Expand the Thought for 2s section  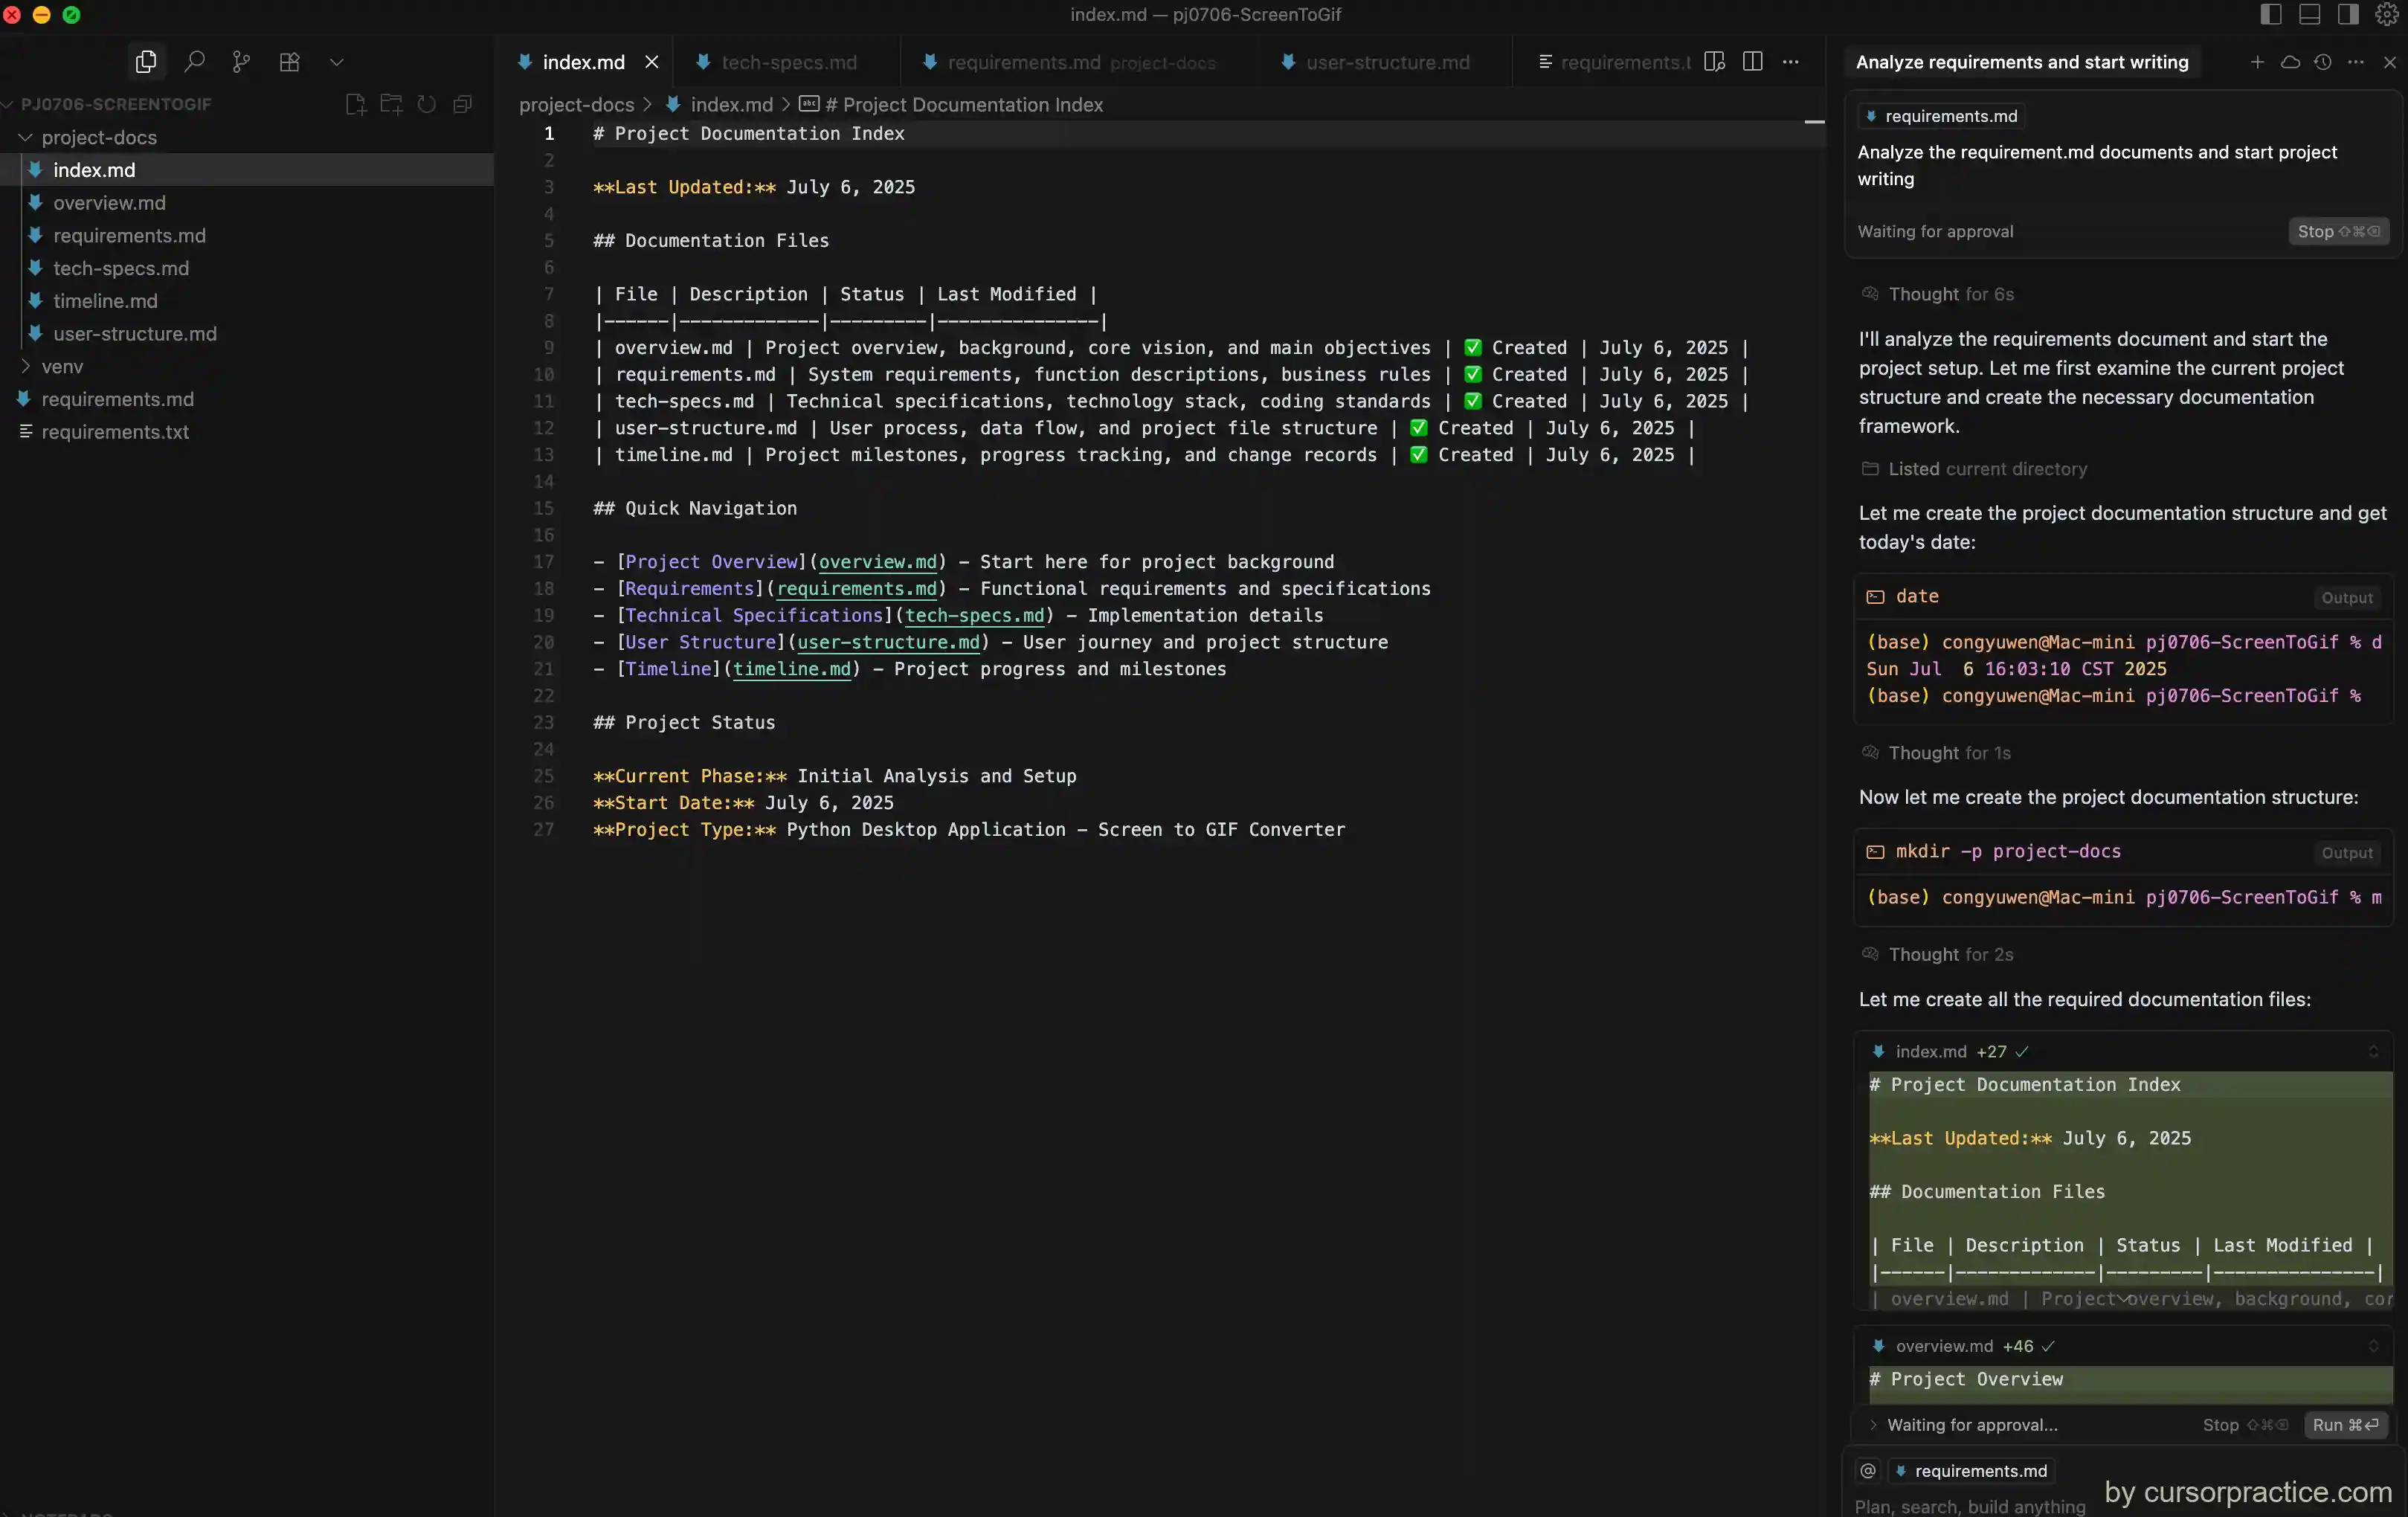click(1937, 954)
